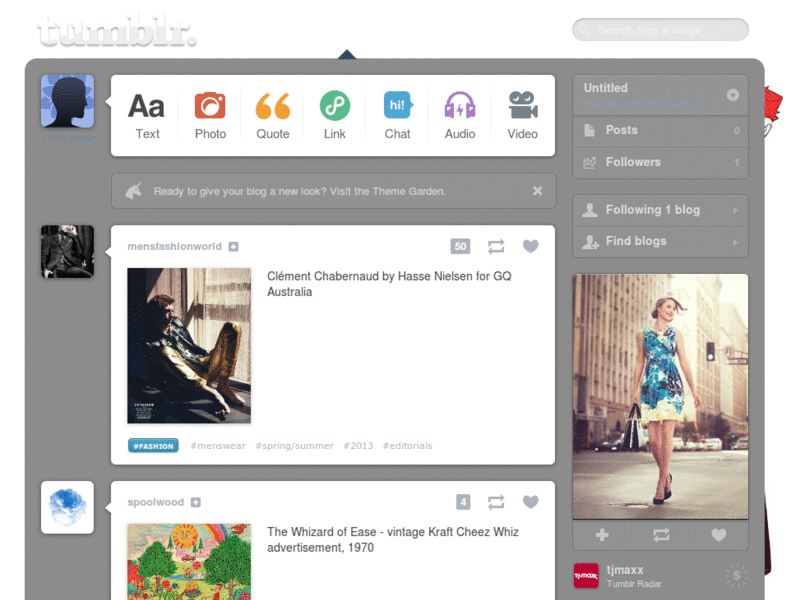
Task: Create a new Video post
Action: pyautogui.click(x=522, y=116)
